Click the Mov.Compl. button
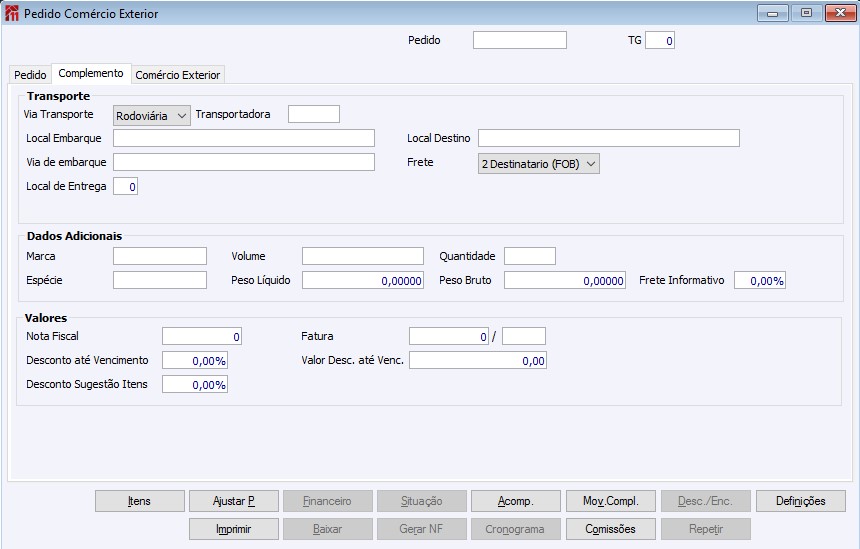The width and height of the screenshot is (860, 549). pos(610,501)
